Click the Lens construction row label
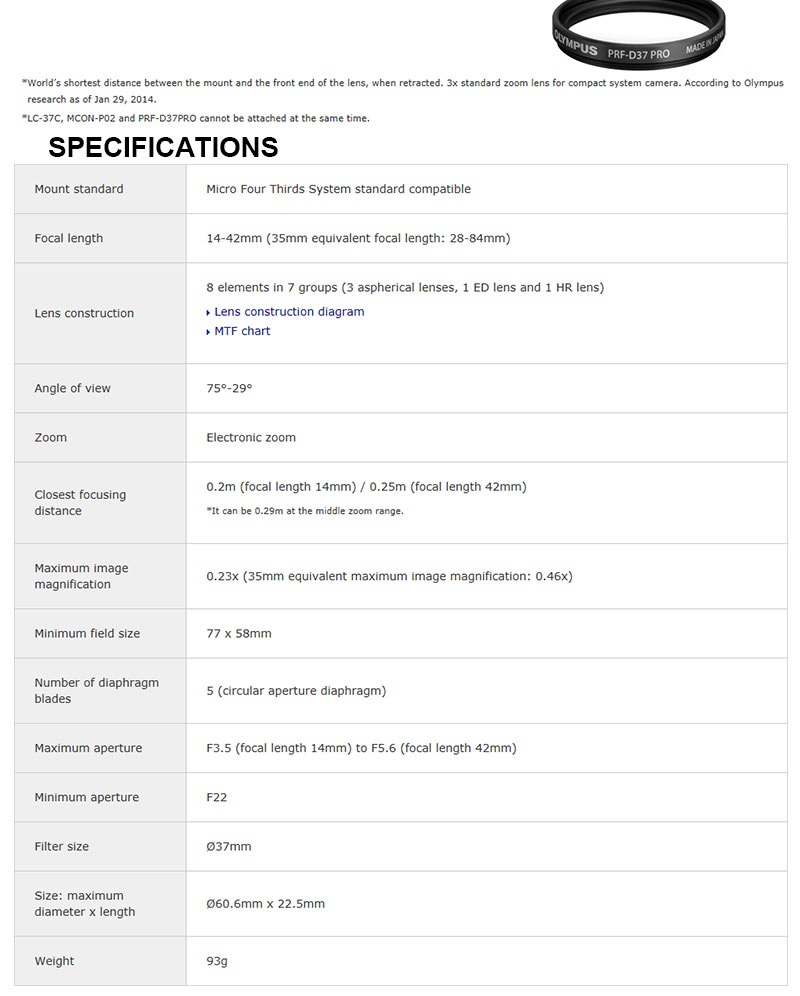The image size is (800, 996). [x=84, y=313]
